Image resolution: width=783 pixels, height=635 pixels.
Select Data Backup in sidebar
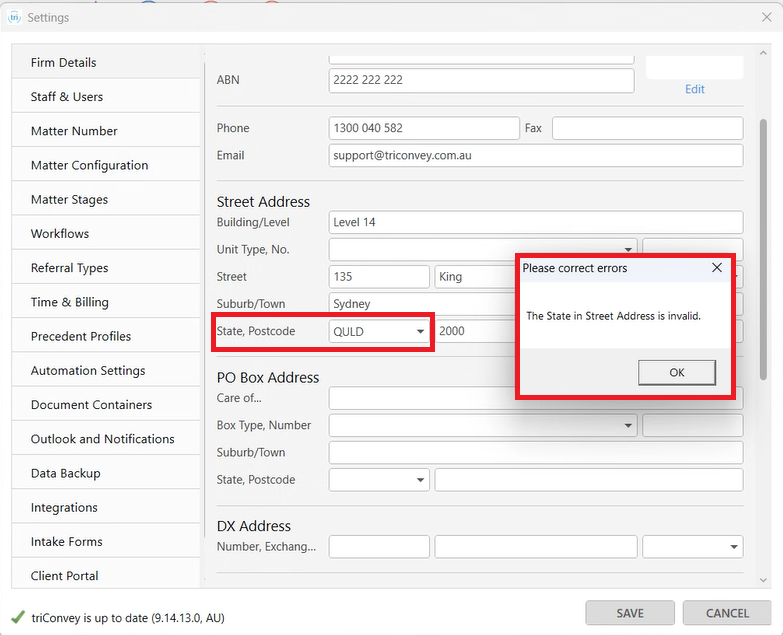(66, 473)
